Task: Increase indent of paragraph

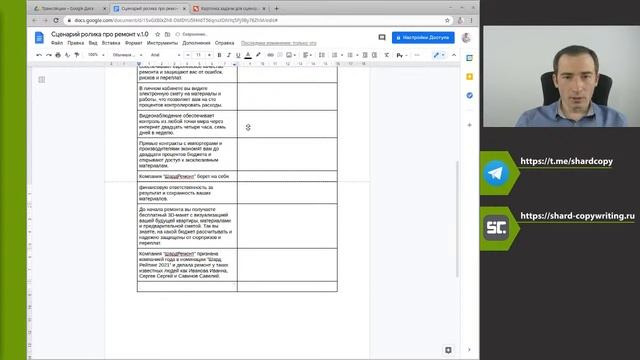Action: (x=374, y=55)
